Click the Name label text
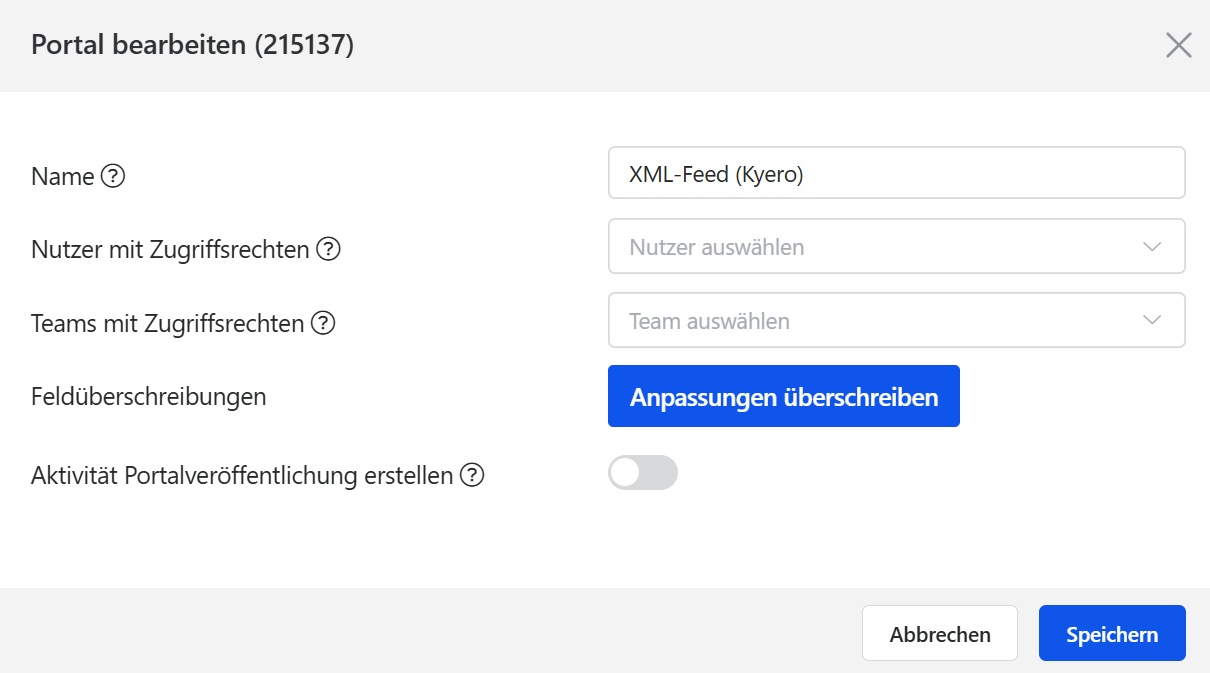Image resolution: width=1210 pixels, height=673 pixels. (x=63, y=177)
